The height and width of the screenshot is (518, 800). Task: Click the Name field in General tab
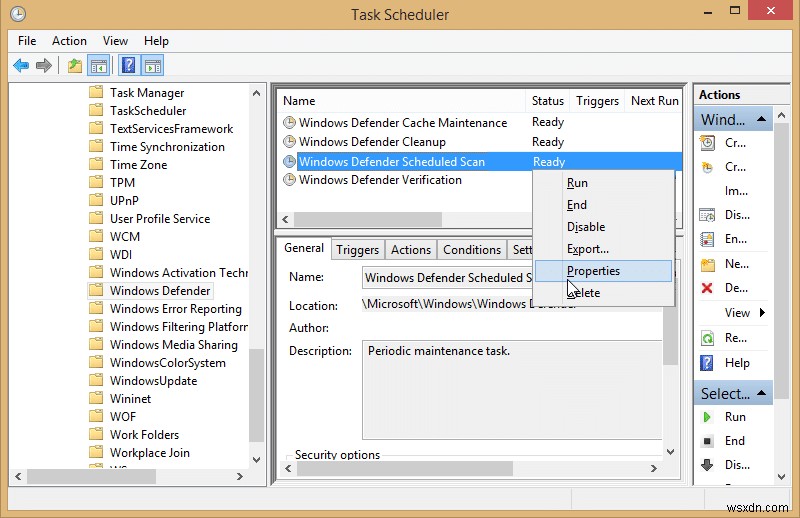point(448,278)
